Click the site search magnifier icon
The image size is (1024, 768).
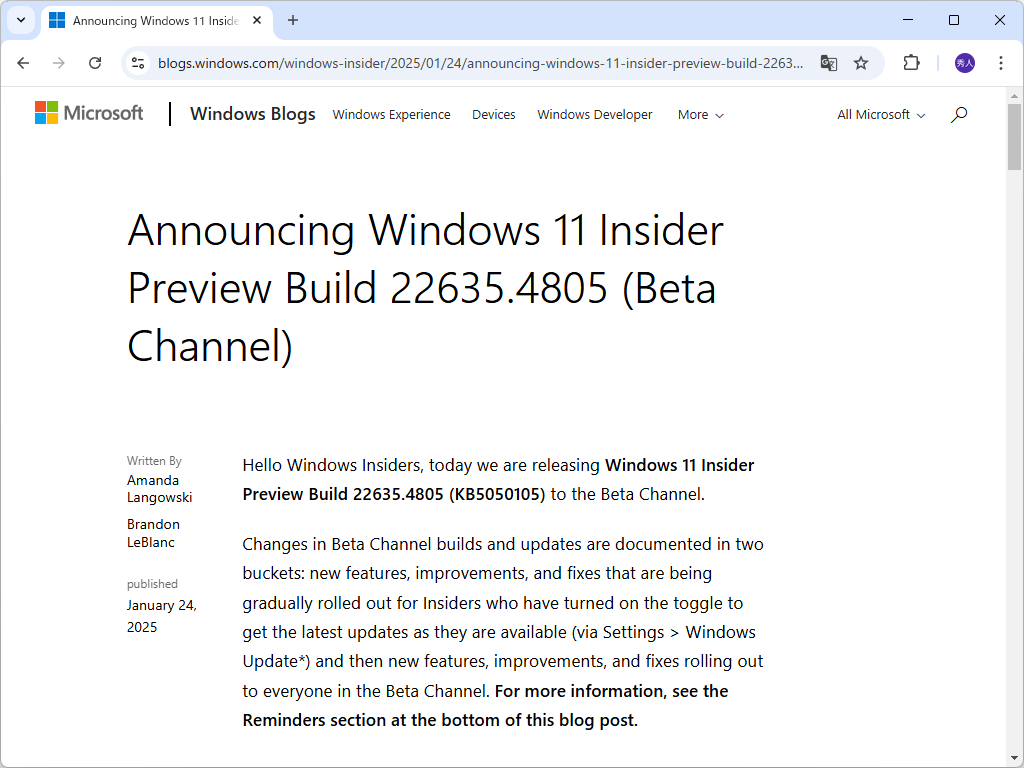click(959, 115)
